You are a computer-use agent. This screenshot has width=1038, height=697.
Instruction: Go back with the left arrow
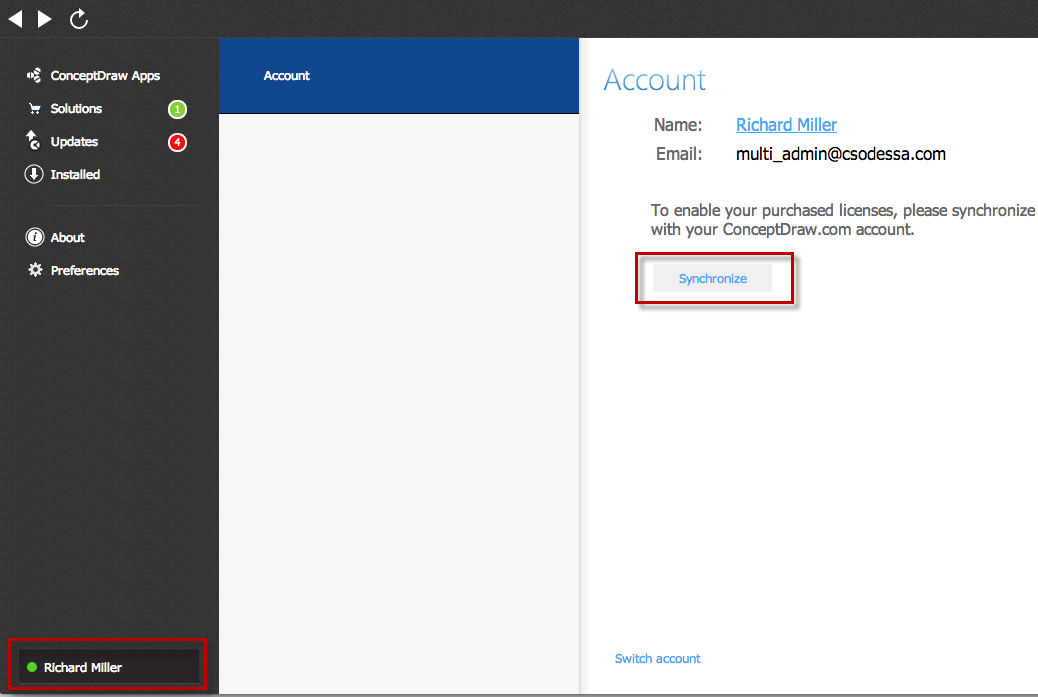[15, 19]
